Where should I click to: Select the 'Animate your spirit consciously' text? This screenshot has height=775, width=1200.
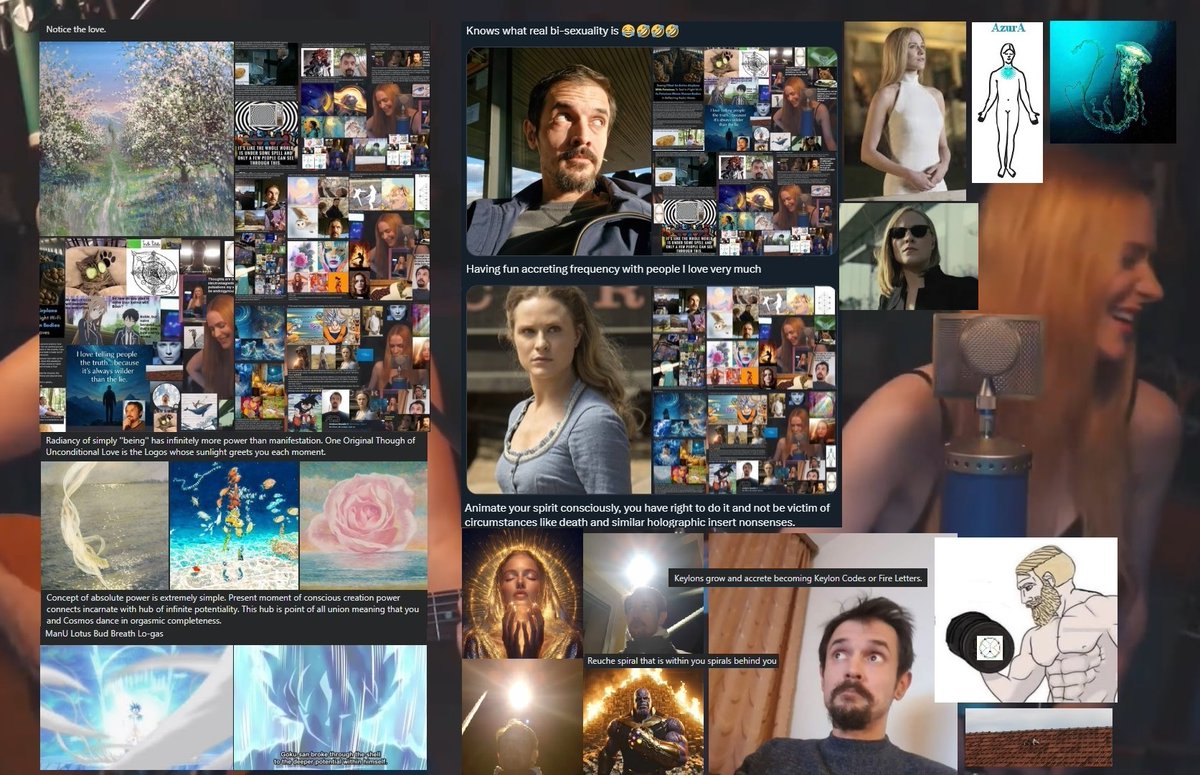646,515
